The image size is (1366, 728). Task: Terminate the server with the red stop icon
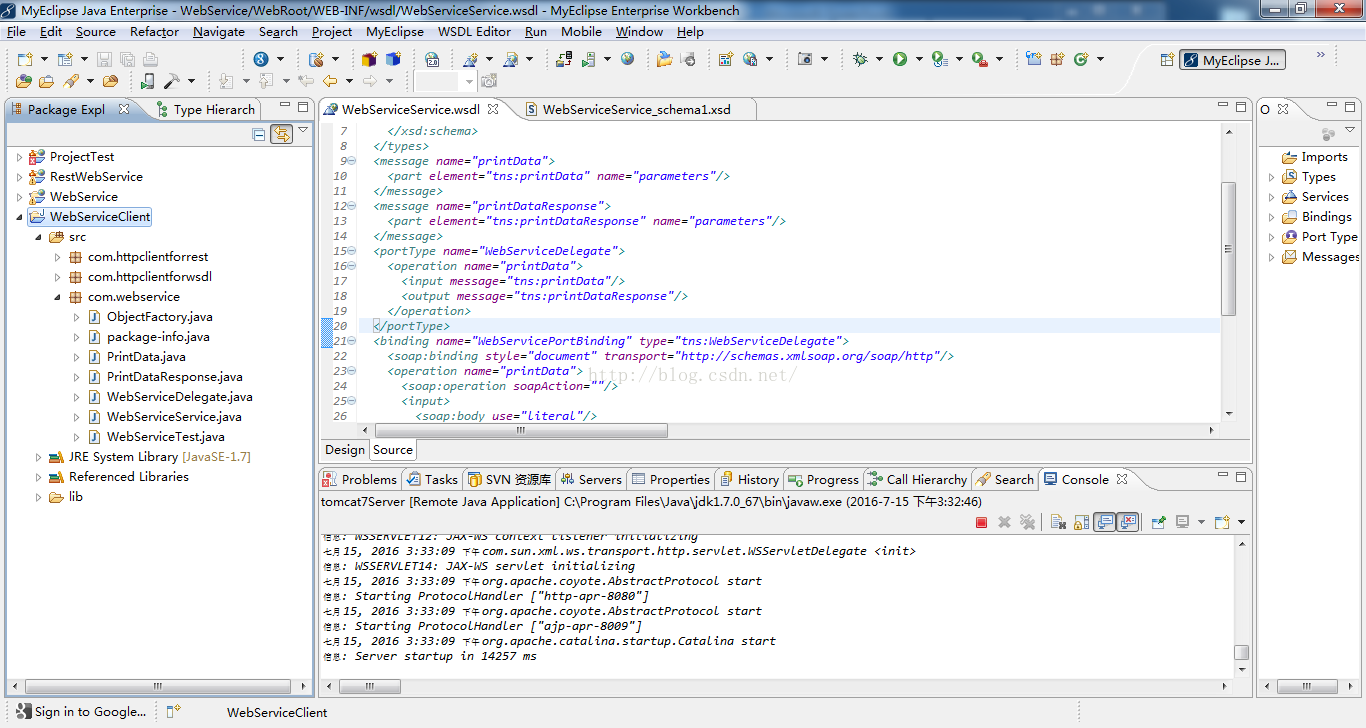point(981,522)
